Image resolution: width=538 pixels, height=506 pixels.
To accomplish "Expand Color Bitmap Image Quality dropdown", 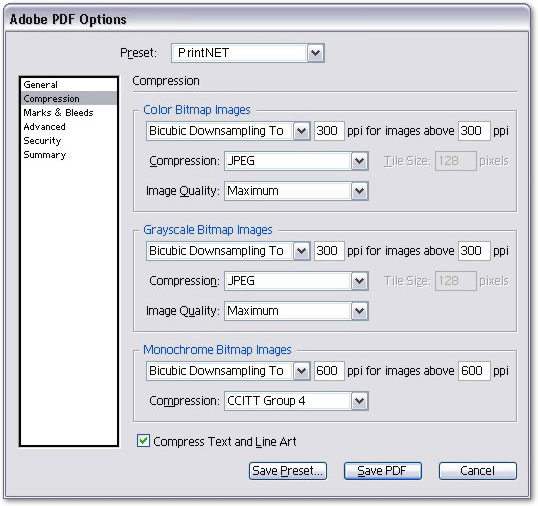I will pyautogui.click(x=296, y=191).
